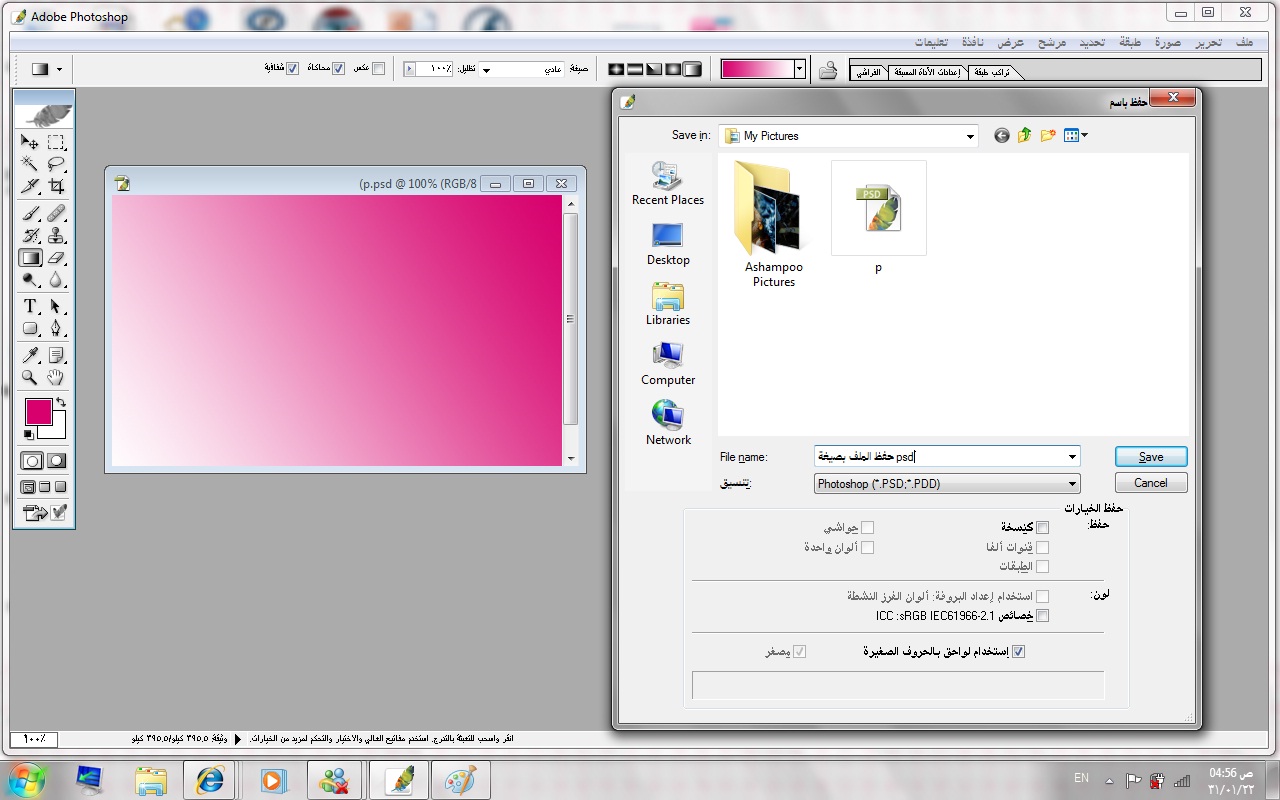Open the ملف (File) menu
1280x800 pixels.
(x=1244, y=42)
